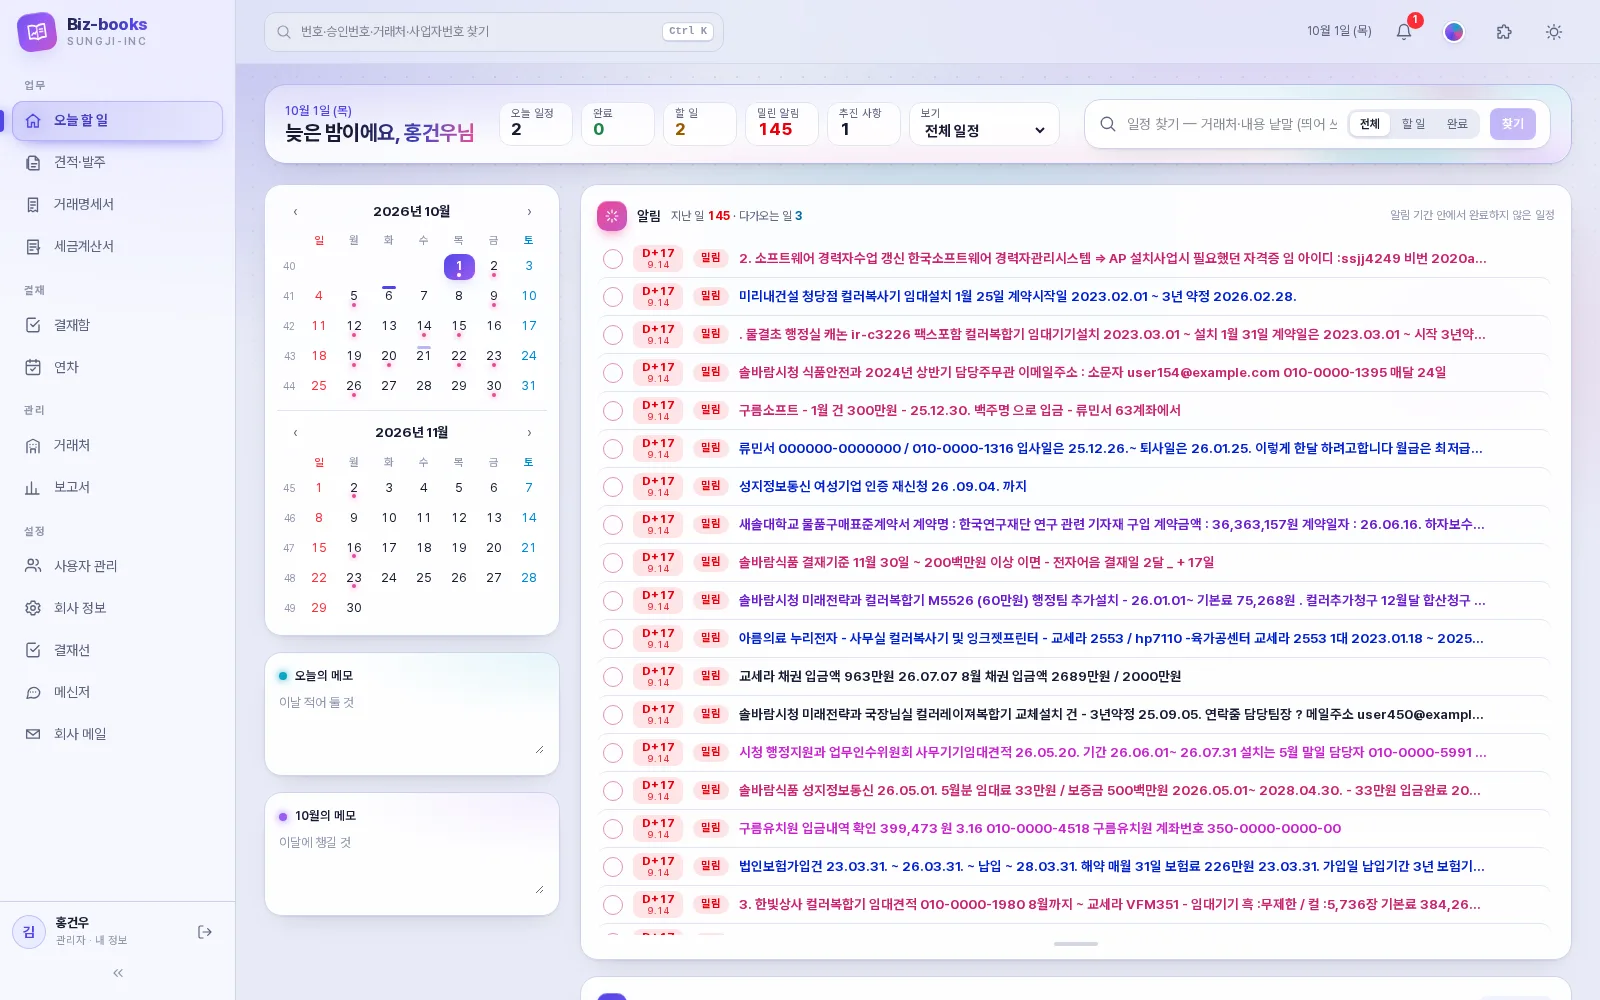
Task: Click the pink 알림 panel icon
Action: coord(612,216)
